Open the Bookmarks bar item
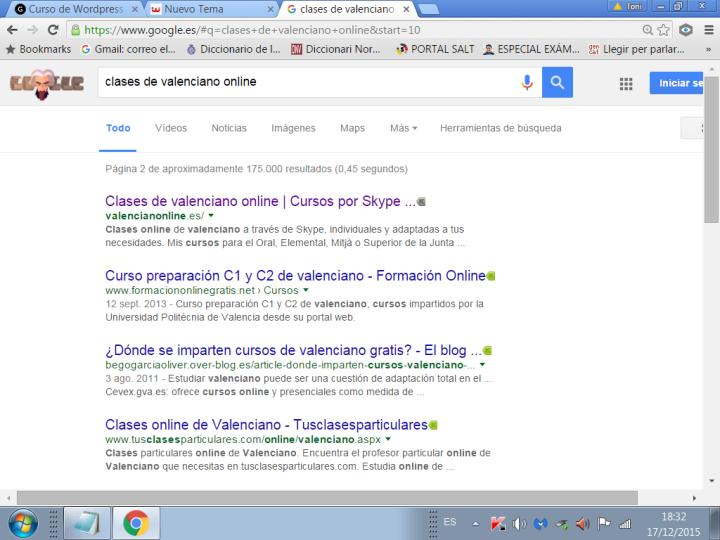 39,49
